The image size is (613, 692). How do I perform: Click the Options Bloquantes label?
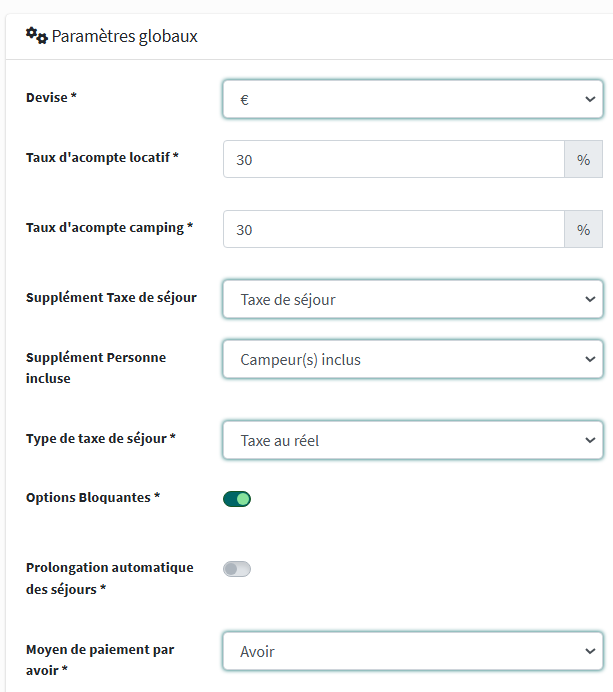(x=93, y=497)
